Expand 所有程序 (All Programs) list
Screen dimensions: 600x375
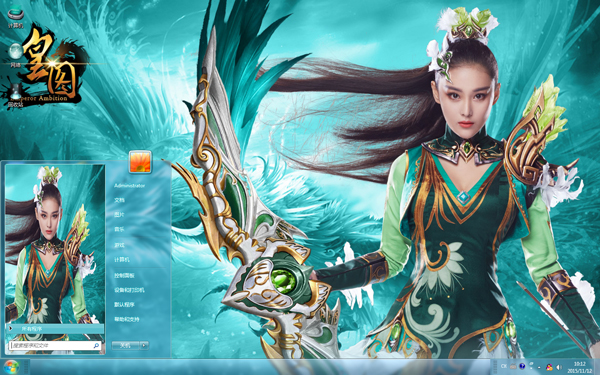click(x=55, y=329)
